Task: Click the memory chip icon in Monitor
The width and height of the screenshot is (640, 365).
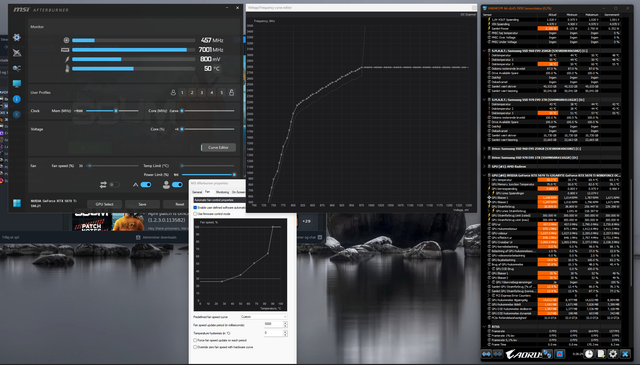Action: coord(65,50)
